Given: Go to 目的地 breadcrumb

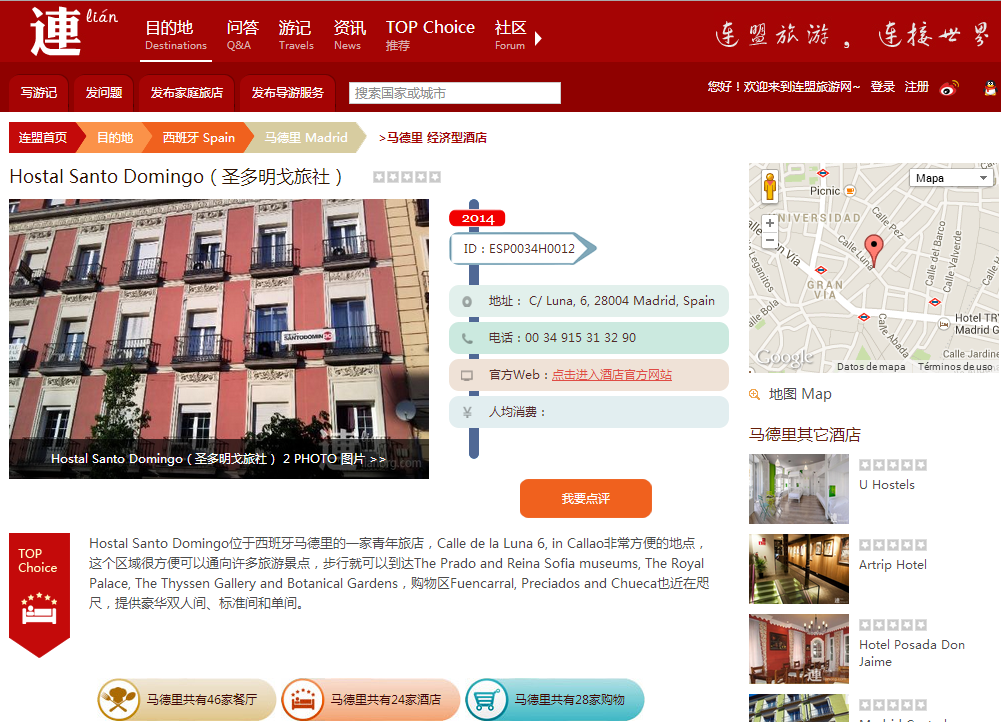Looking at the screenshot, I should 115,137.
